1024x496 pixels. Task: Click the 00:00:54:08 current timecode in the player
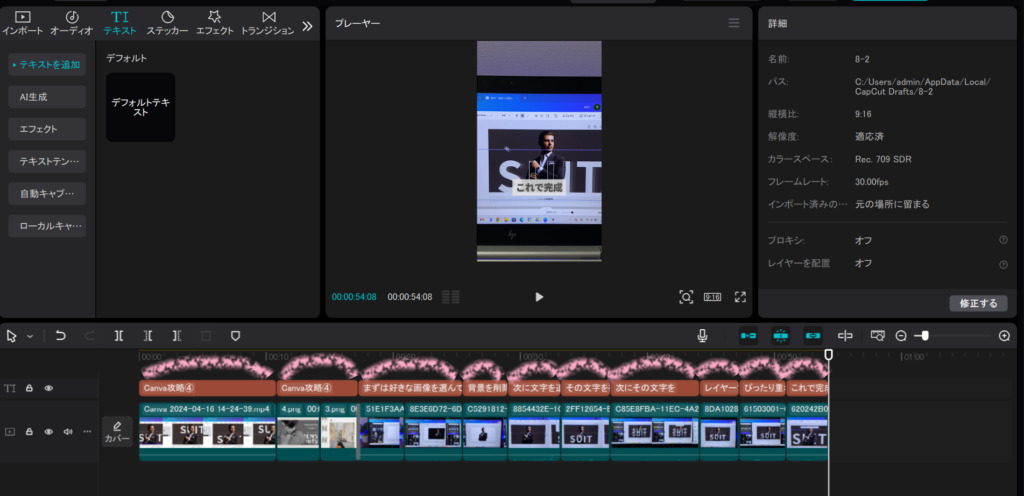pyautogui.click(x=354, y=297)
